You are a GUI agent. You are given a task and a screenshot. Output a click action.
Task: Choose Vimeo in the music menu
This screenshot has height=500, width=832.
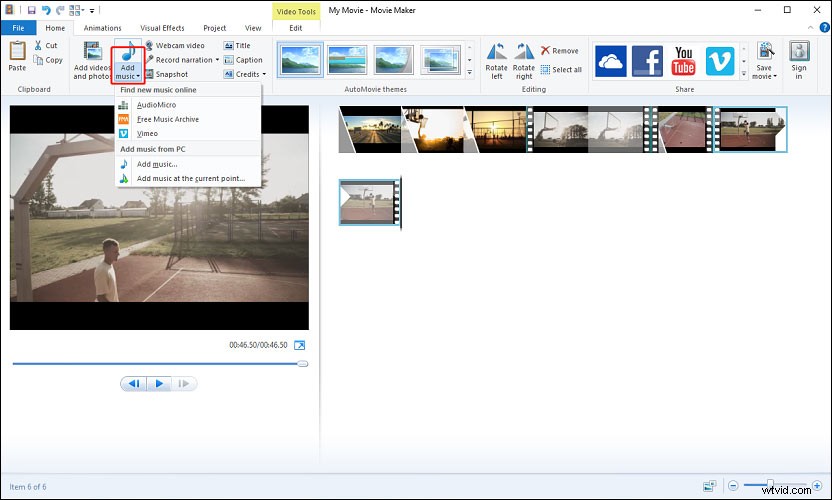[188, 134]
